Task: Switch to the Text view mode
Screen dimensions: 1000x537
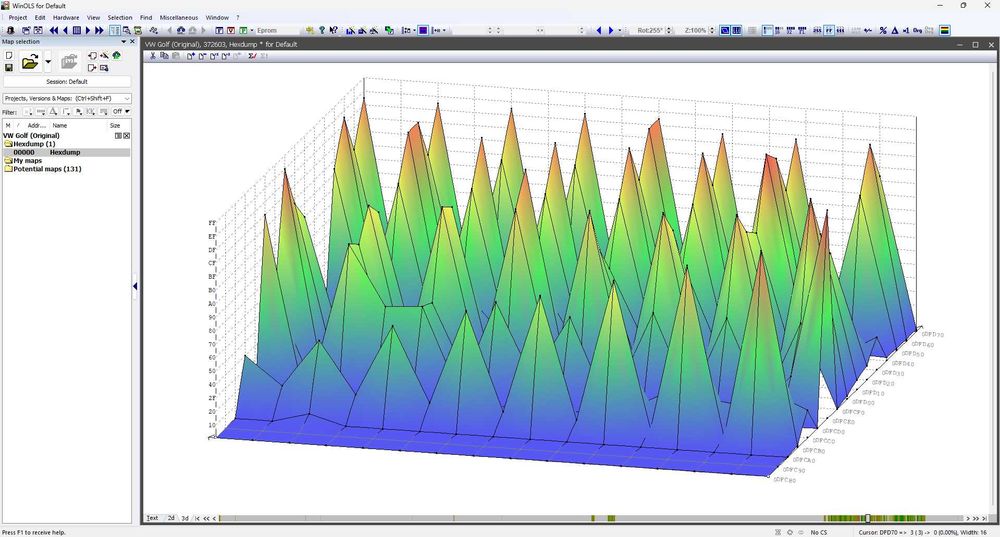Action: [153, 518]
